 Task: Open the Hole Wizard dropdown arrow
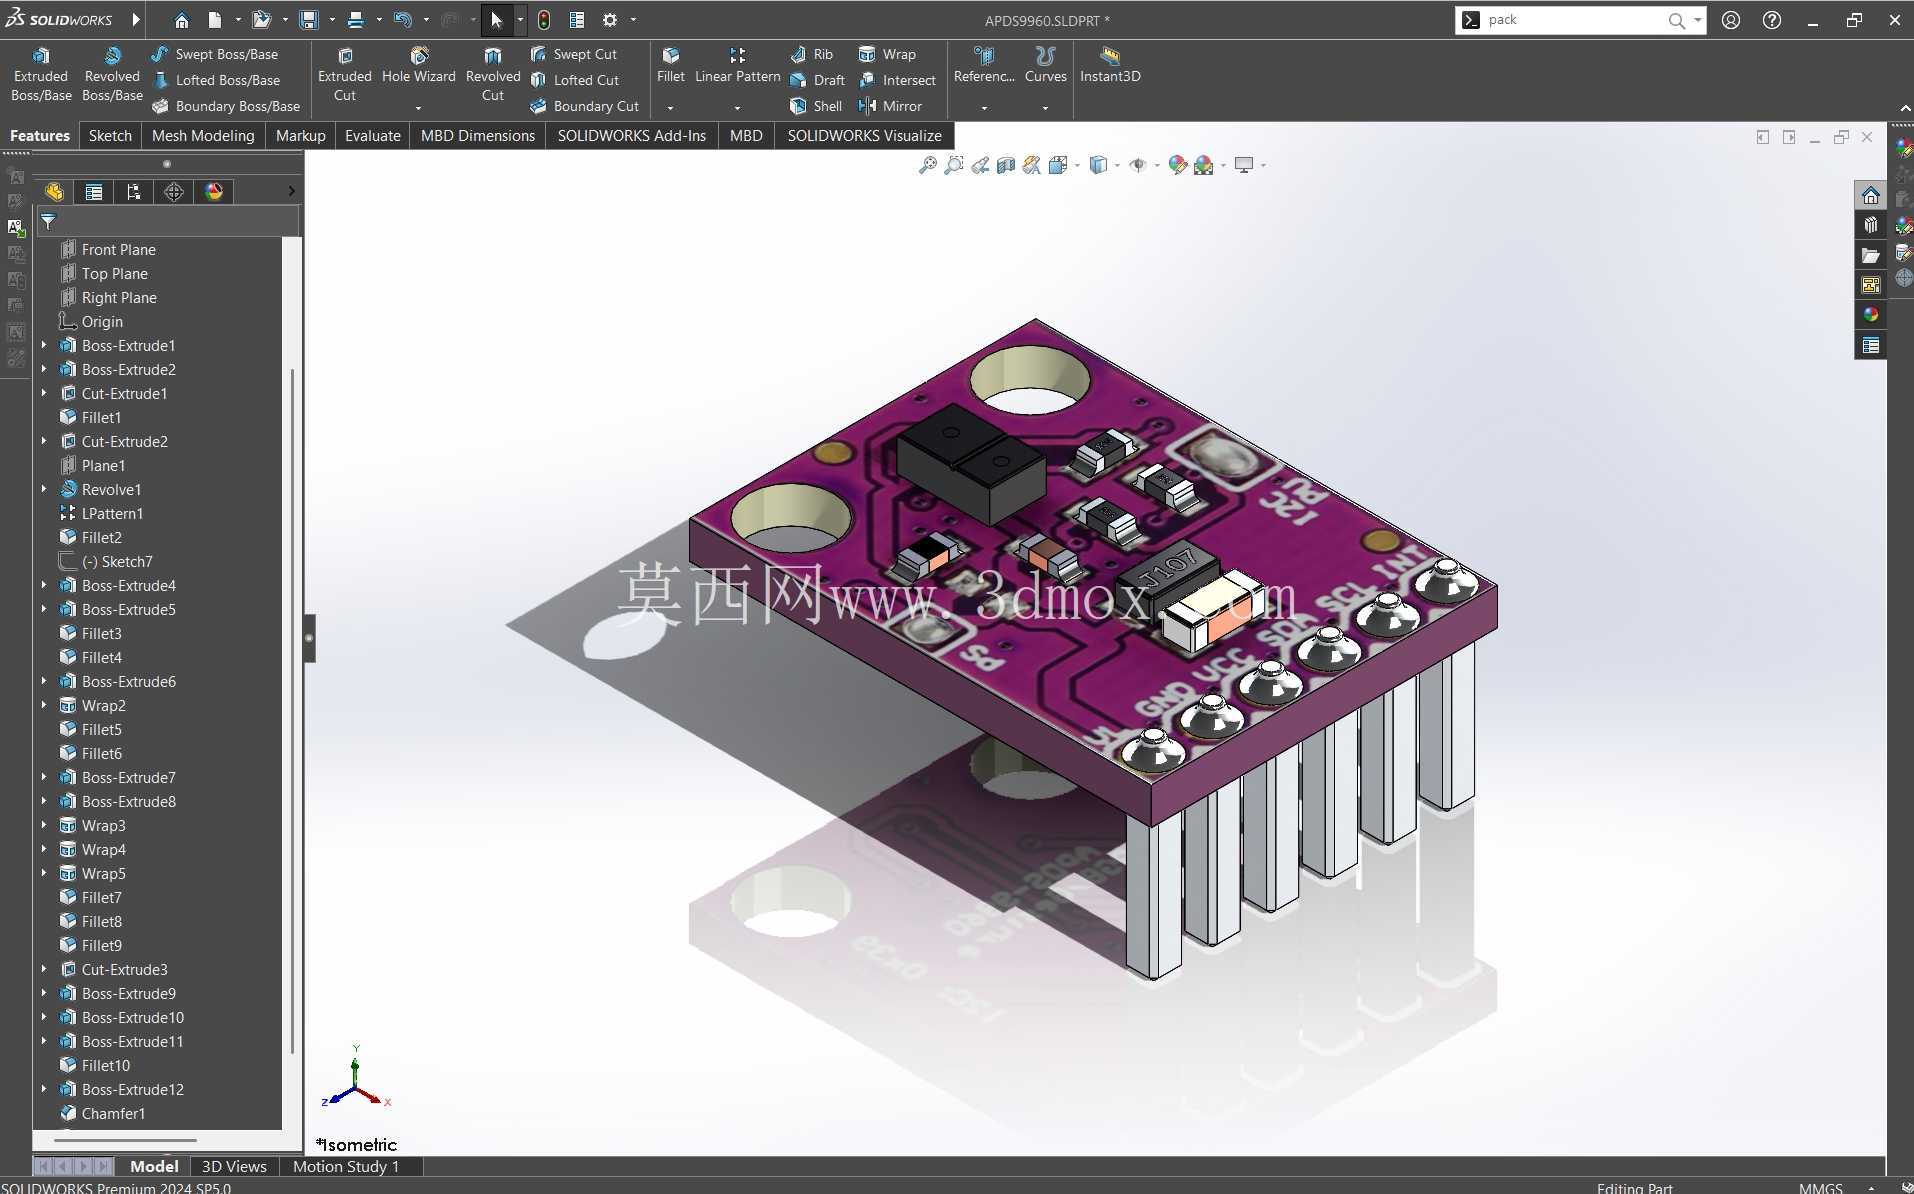(418, 107)
